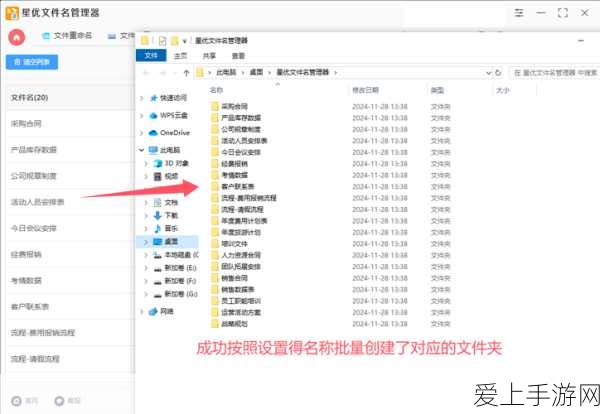
Task: Select 团队拓展安排 folder name in Explorer
Action: tap(241, 267)
